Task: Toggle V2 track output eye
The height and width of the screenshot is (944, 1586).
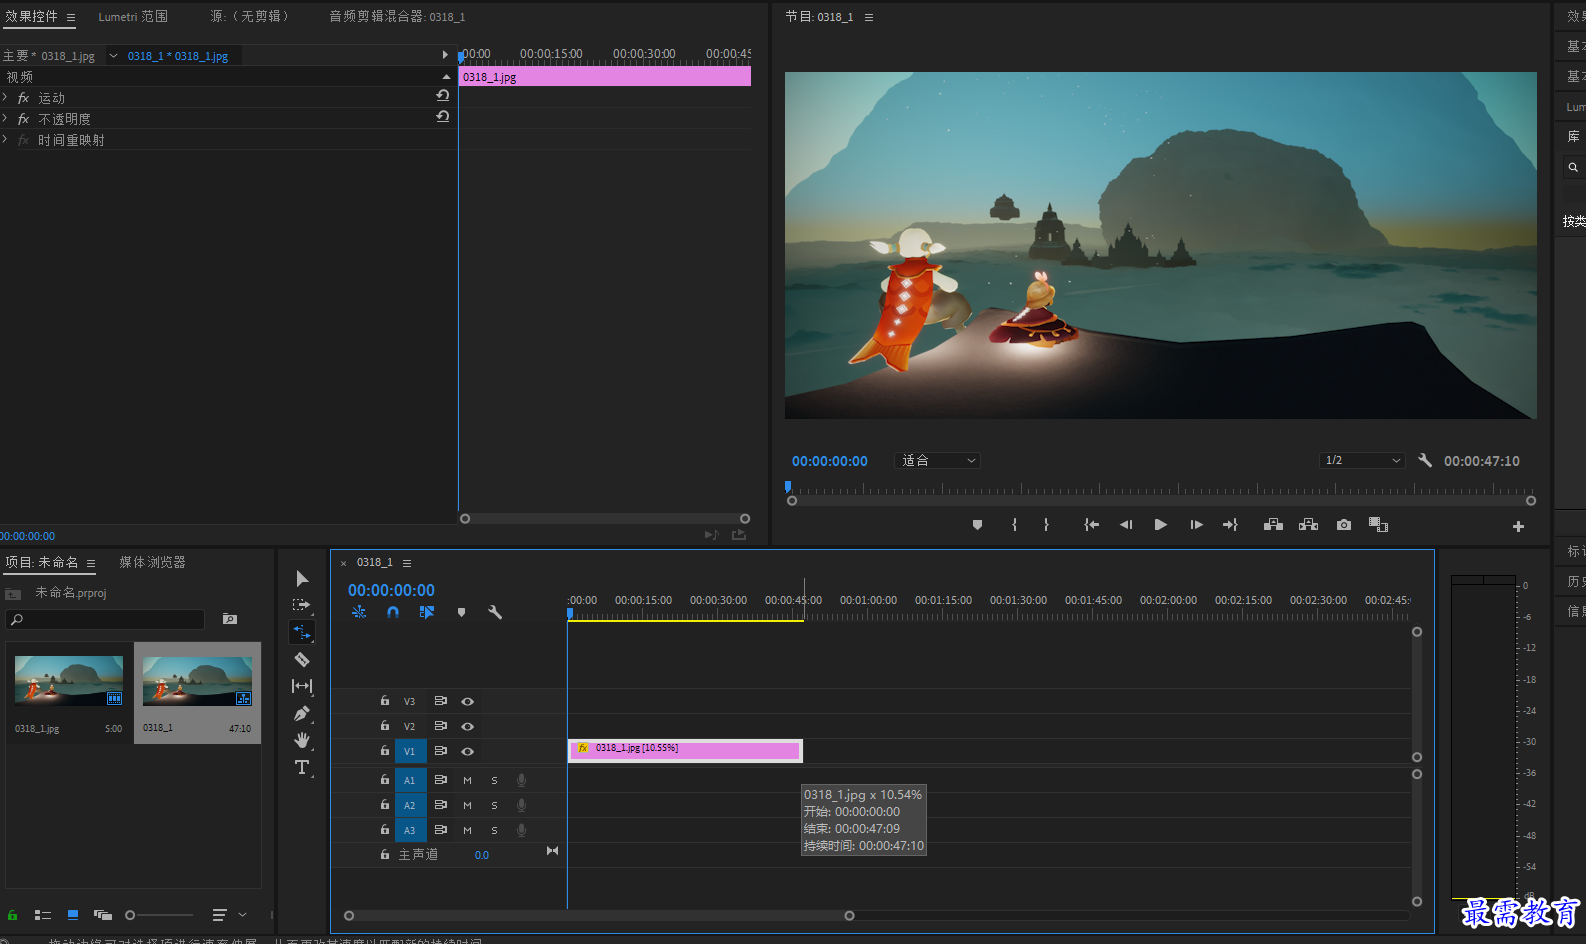Action: click(x=467, y=726)
